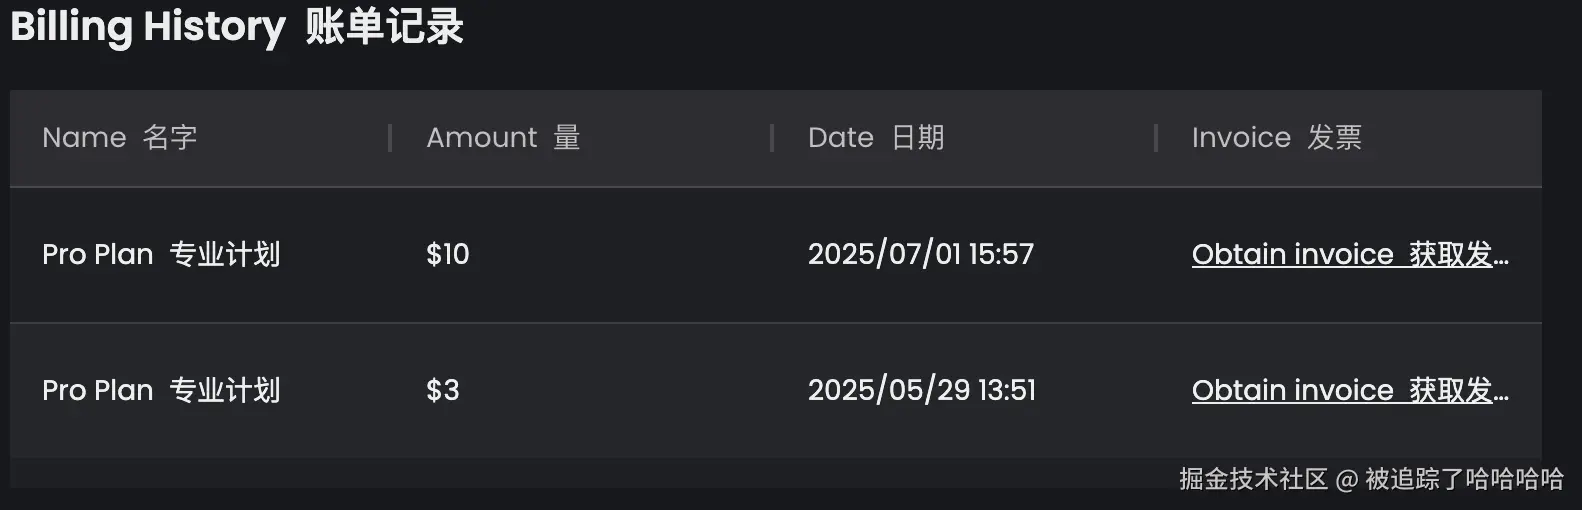Select the Pro Plan name in the 2025/07/01 row
The image size is (1582, 510).
(161, 255)
